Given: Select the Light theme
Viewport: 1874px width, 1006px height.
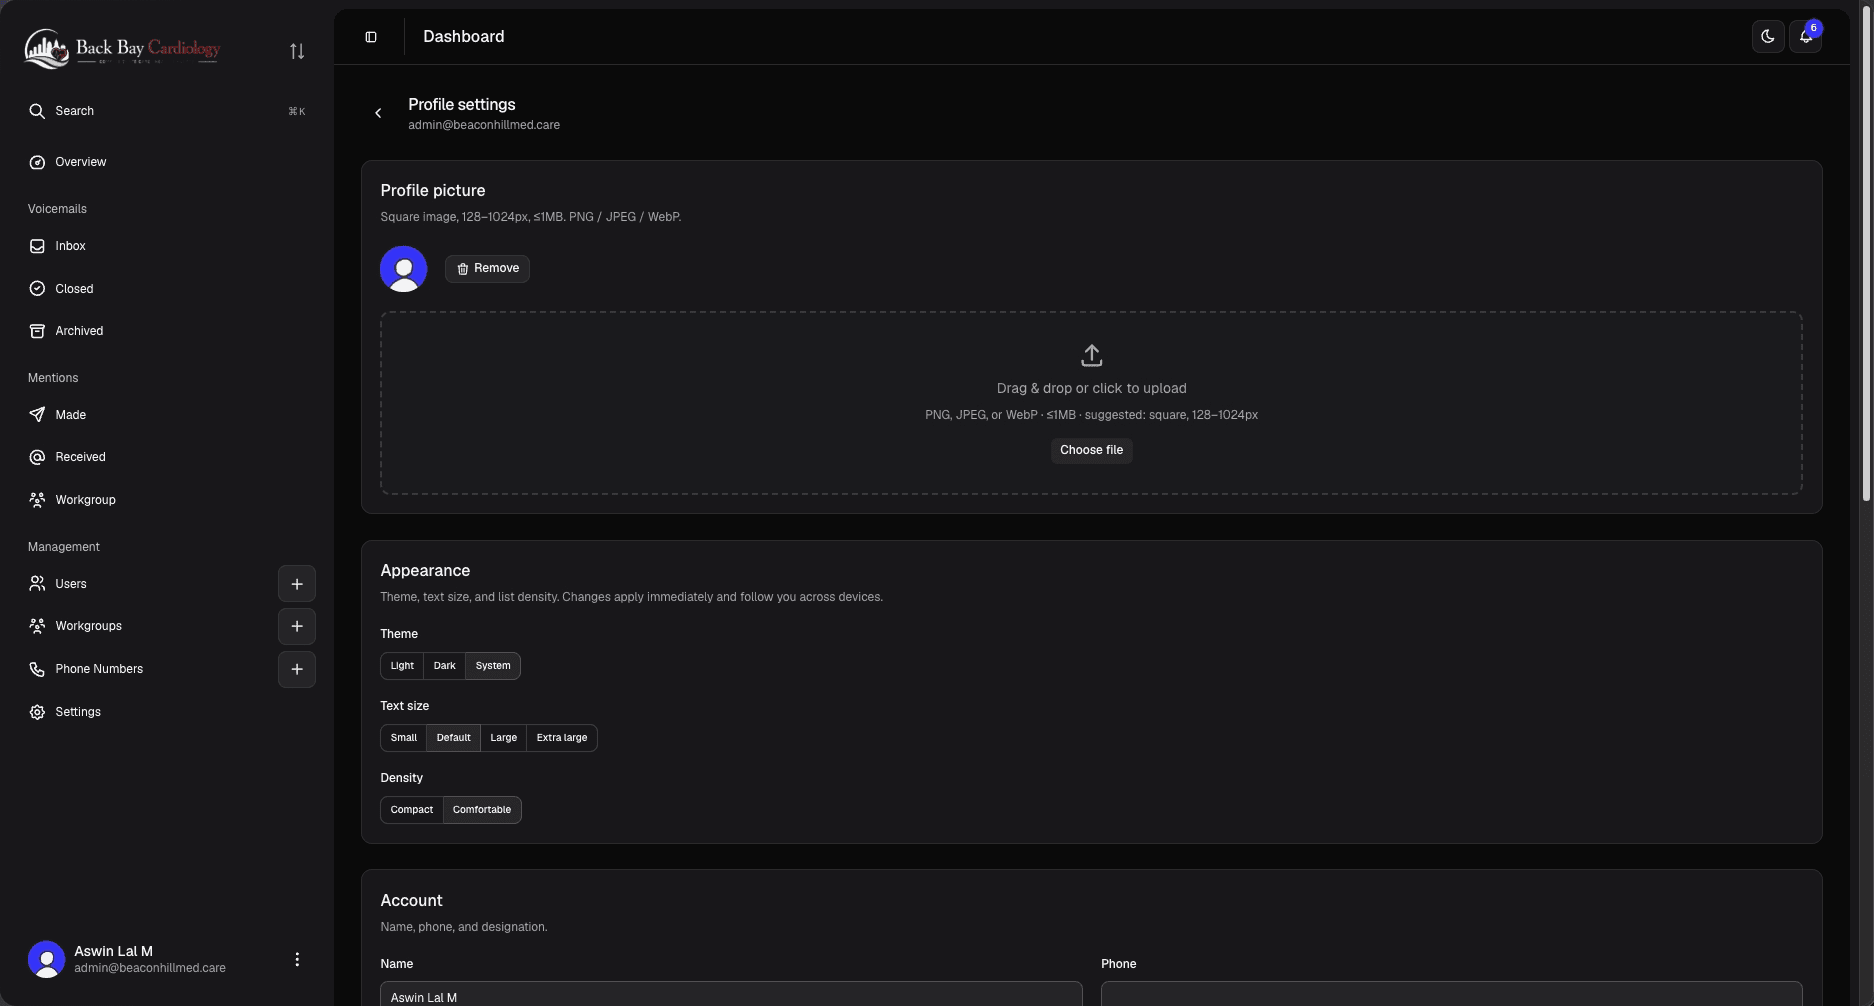Looking at the screenshot, I should pyautogui.click(x=402, y=666).
